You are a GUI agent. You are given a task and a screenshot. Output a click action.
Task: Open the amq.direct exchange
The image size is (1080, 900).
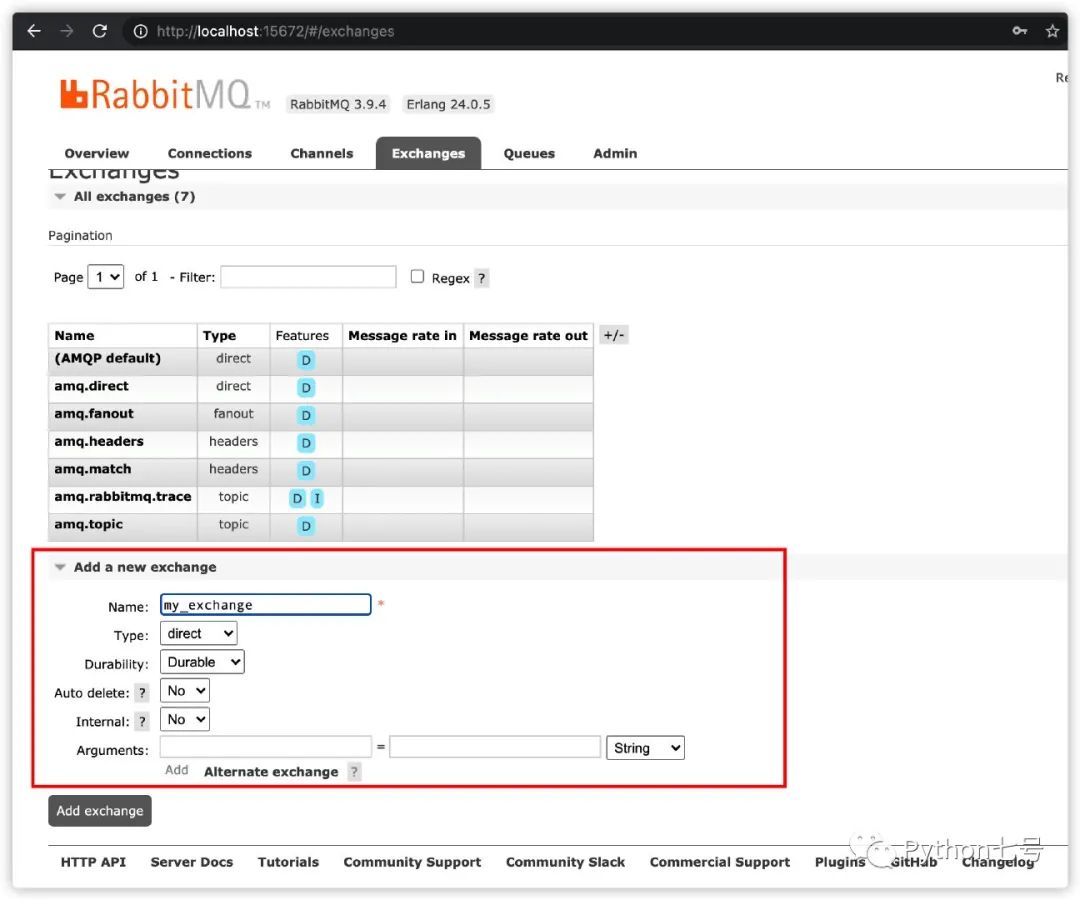(92, 386)
